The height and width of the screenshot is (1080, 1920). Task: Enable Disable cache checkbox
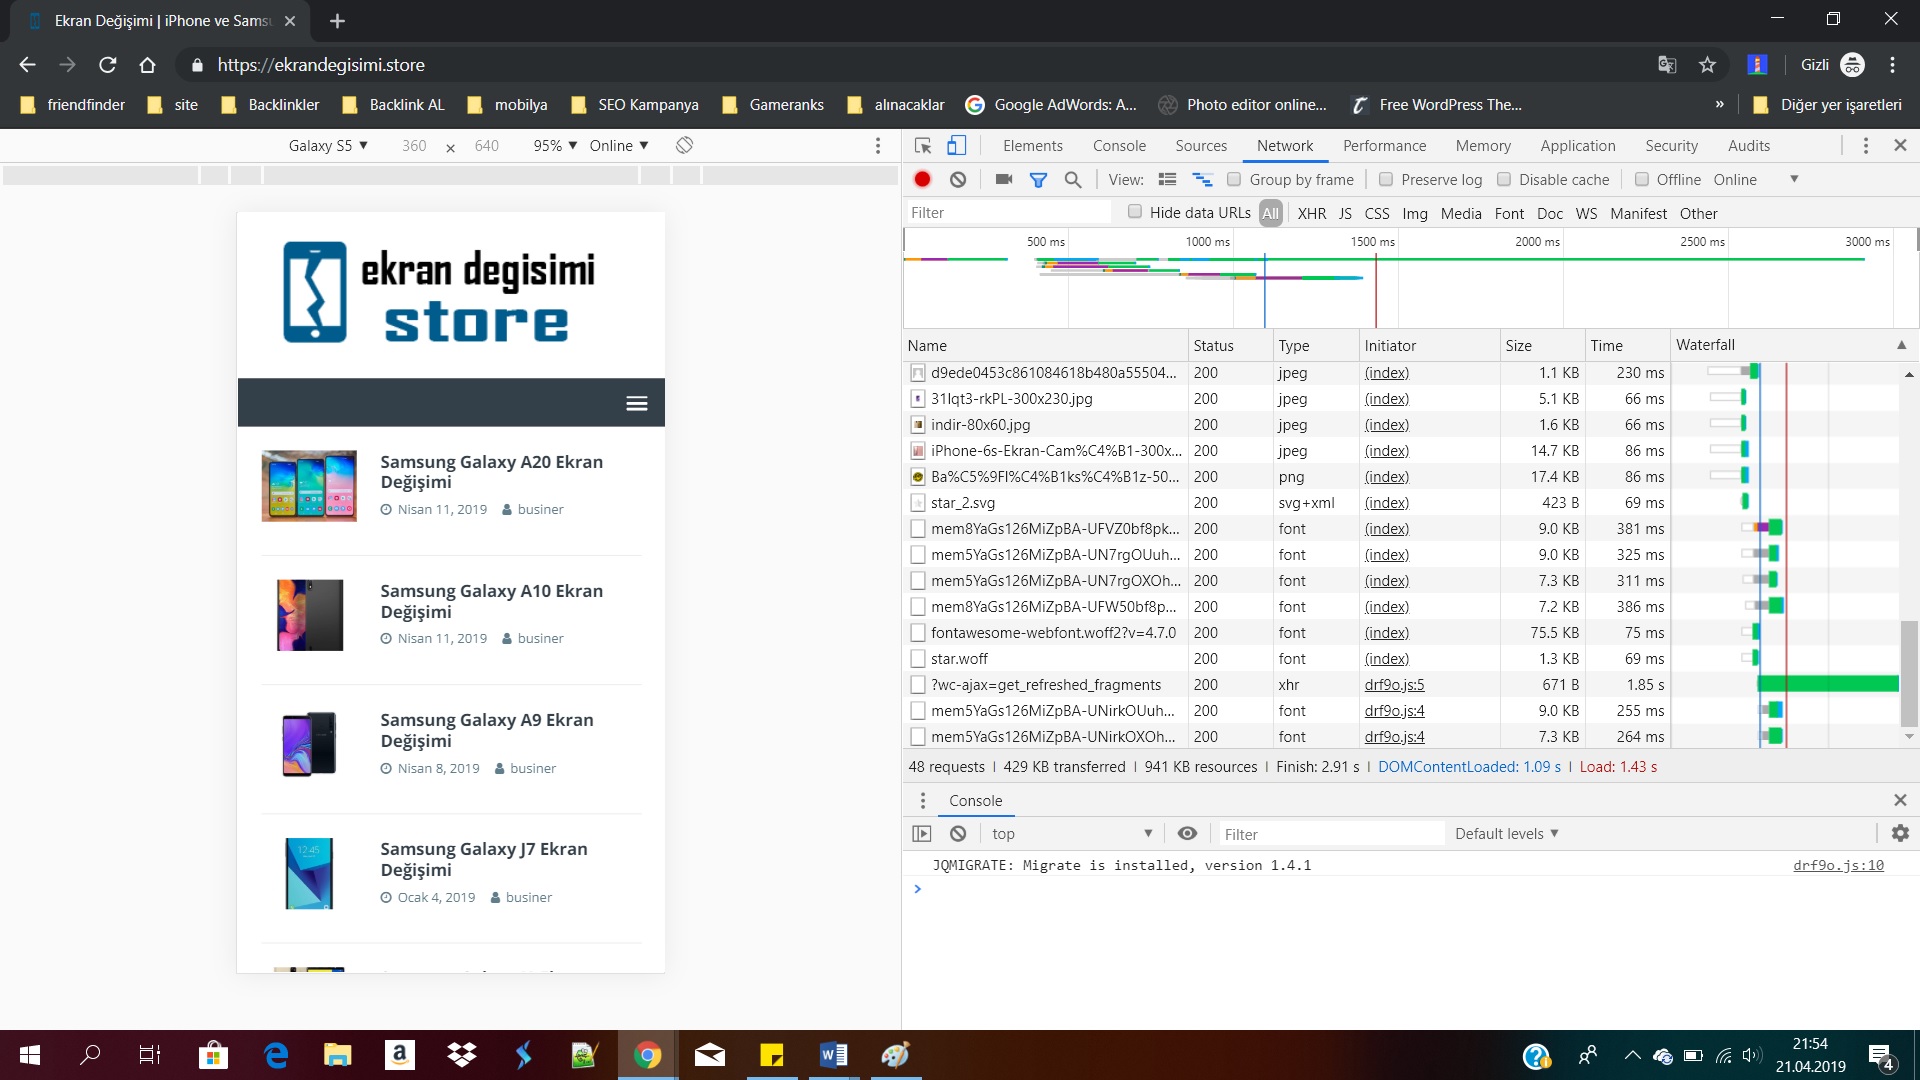pos(1504,180)
